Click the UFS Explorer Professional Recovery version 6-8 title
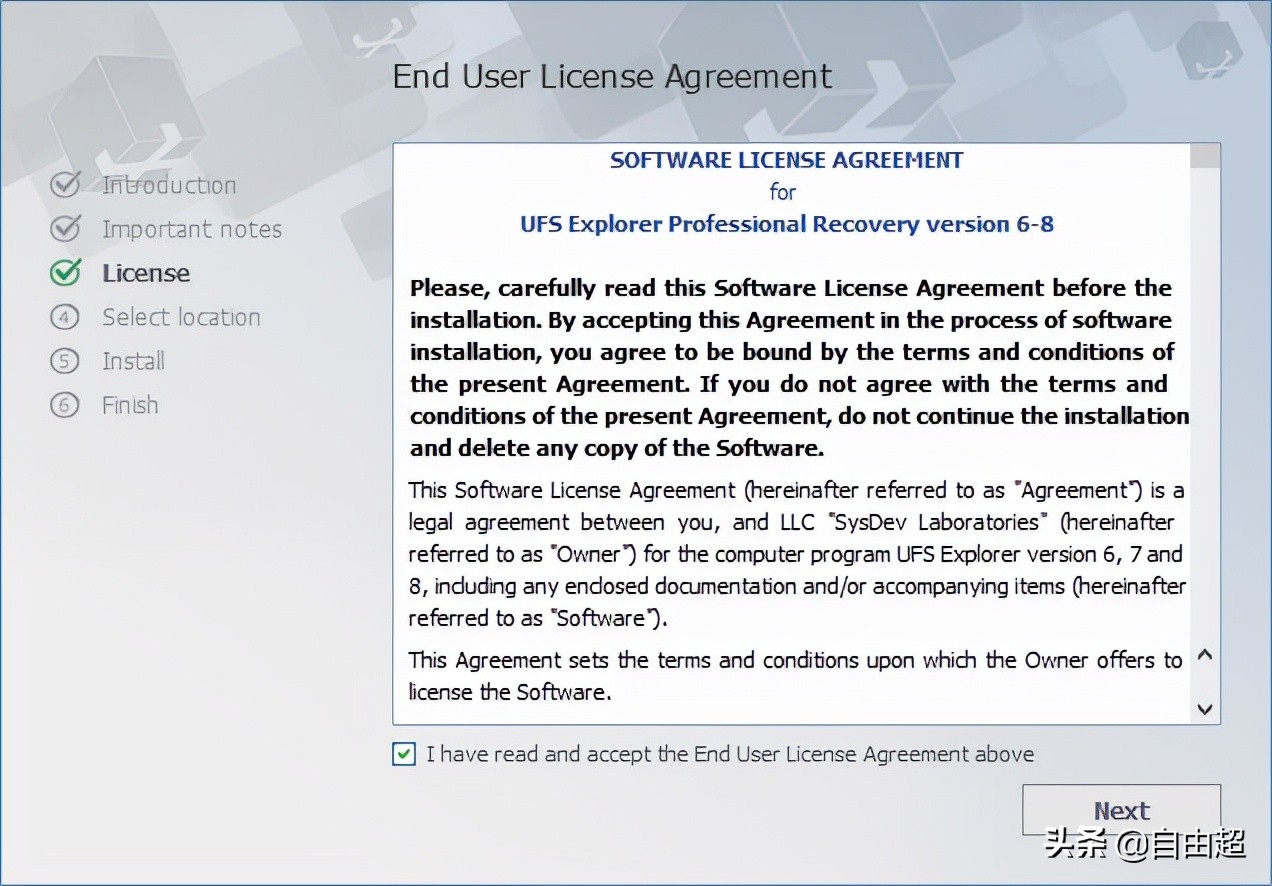 coord(787,224)
